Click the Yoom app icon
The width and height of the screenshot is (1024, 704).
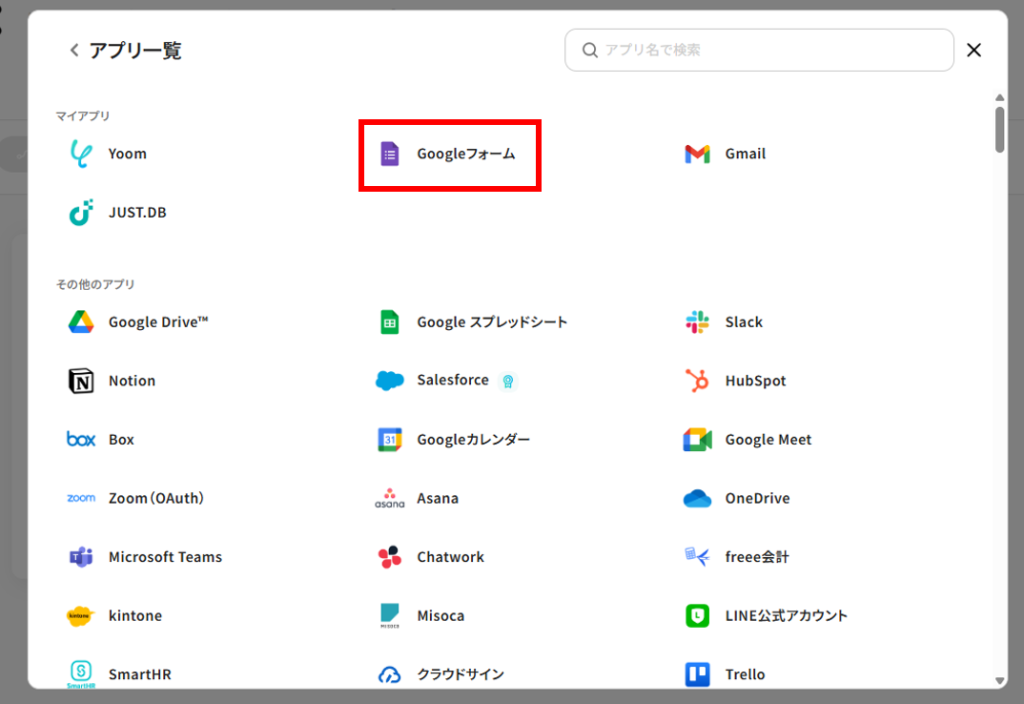[80, 154]
